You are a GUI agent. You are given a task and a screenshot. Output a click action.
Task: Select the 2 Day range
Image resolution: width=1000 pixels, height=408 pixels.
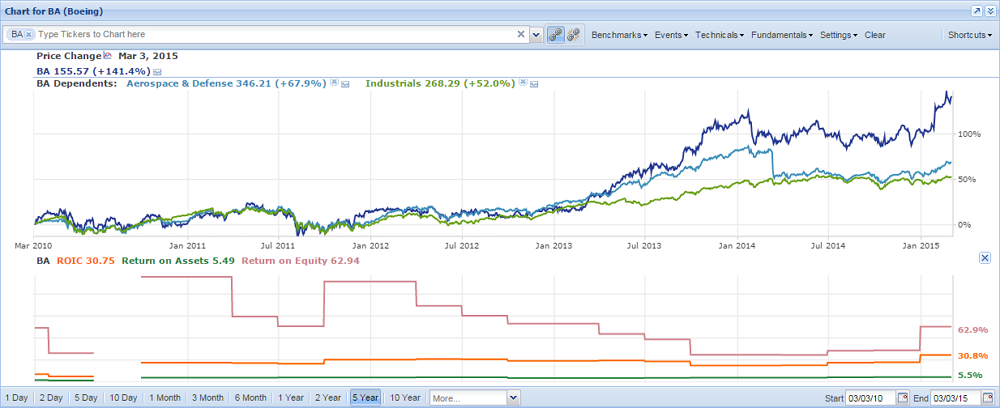[51, 398]
